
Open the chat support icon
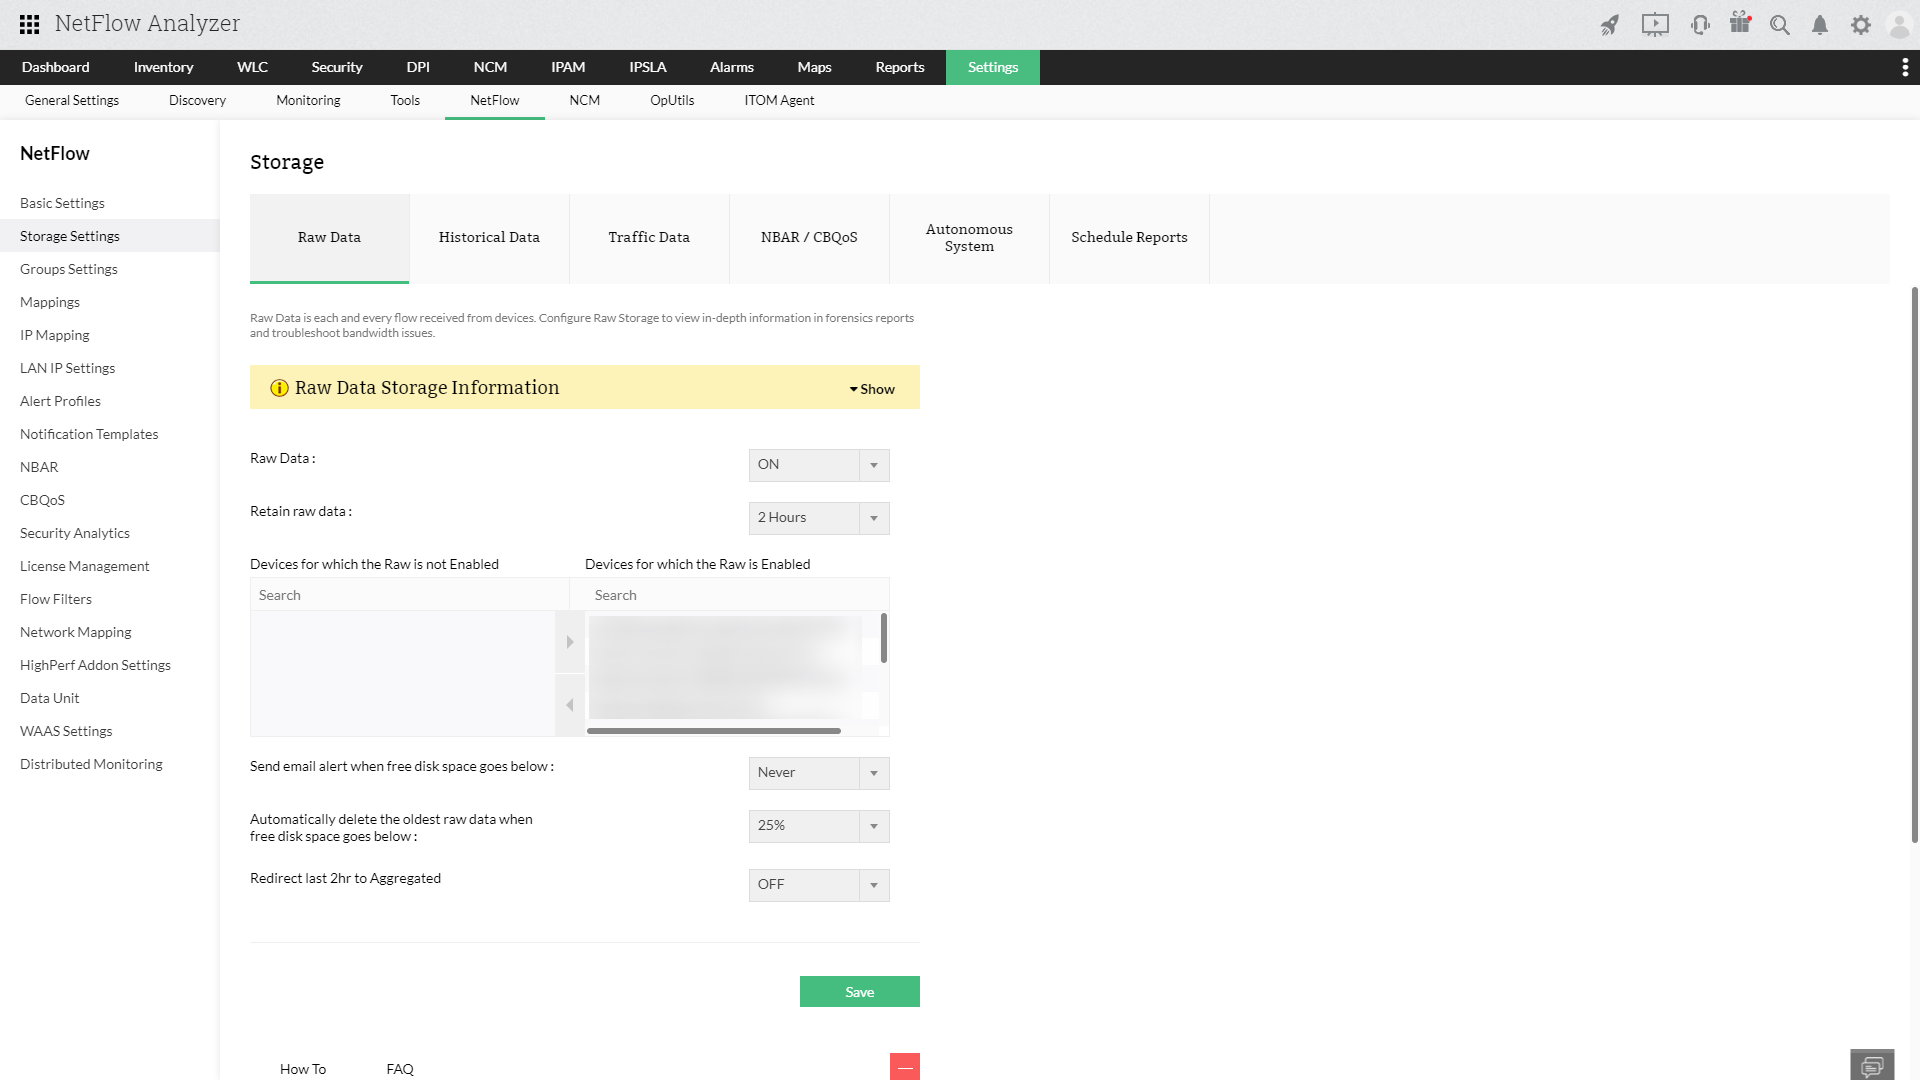(1872, 1065)
